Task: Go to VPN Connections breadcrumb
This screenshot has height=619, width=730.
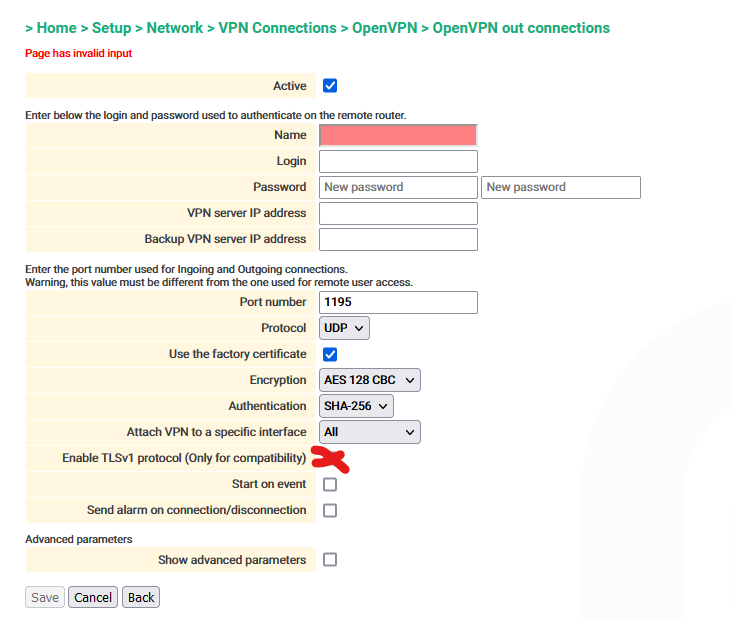Action: [x=275, y=28]
